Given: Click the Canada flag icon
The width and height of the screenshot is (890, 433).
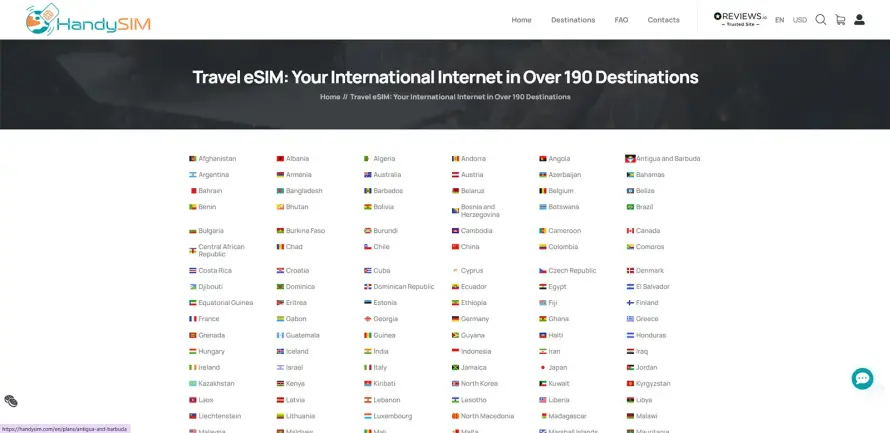Looking at the screenshot, I should 630,231.
